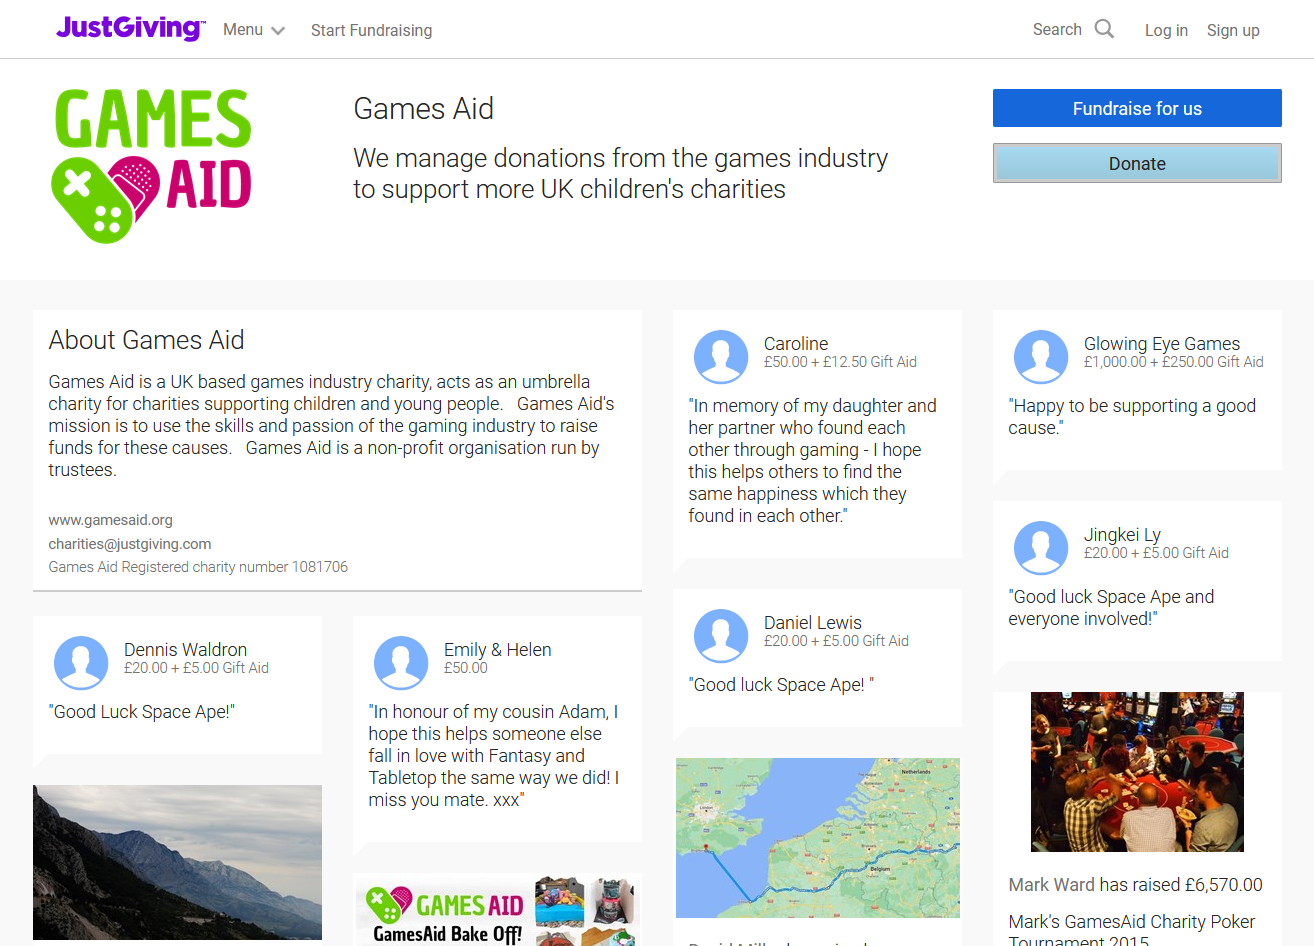Click the JustGiving logo

coord(131,28)
